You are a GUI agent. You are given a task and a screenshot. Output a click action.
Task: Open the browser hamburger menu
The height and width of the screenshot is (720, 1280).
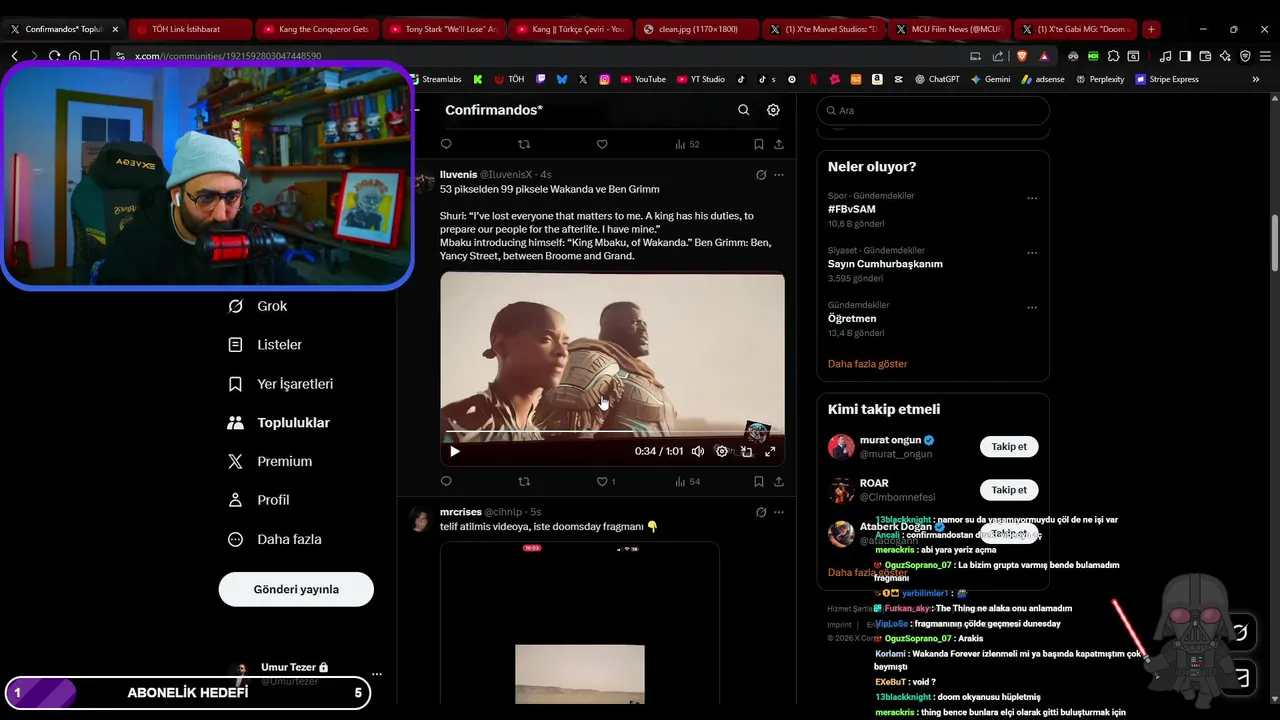[x=1266, y=56]
